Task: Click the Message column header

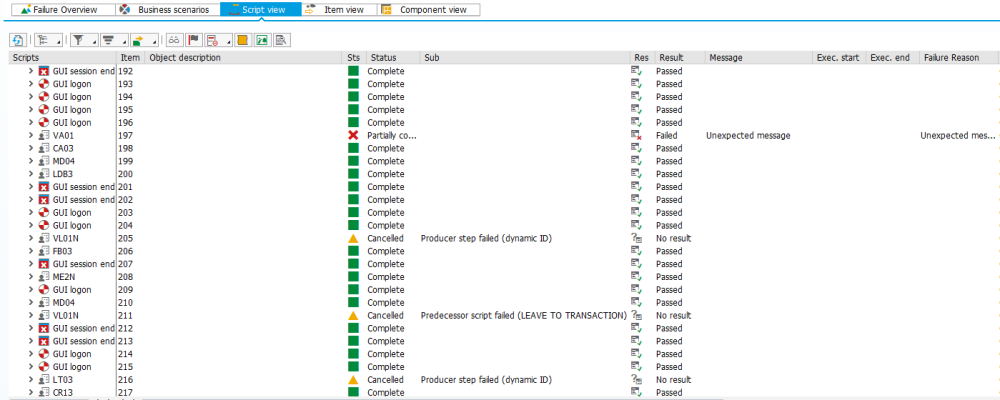Action: [x=758, y=57]
